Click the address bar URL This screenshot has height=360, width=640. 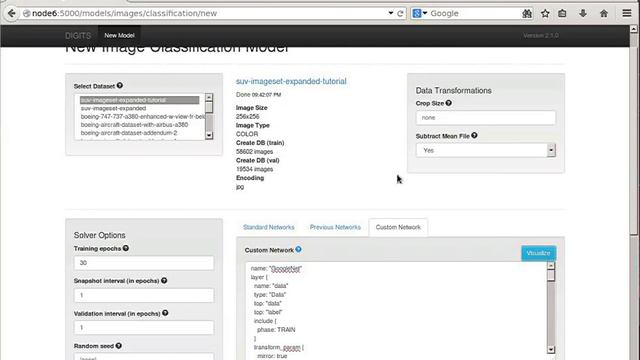pyautogui.click(x=124, y=13)
